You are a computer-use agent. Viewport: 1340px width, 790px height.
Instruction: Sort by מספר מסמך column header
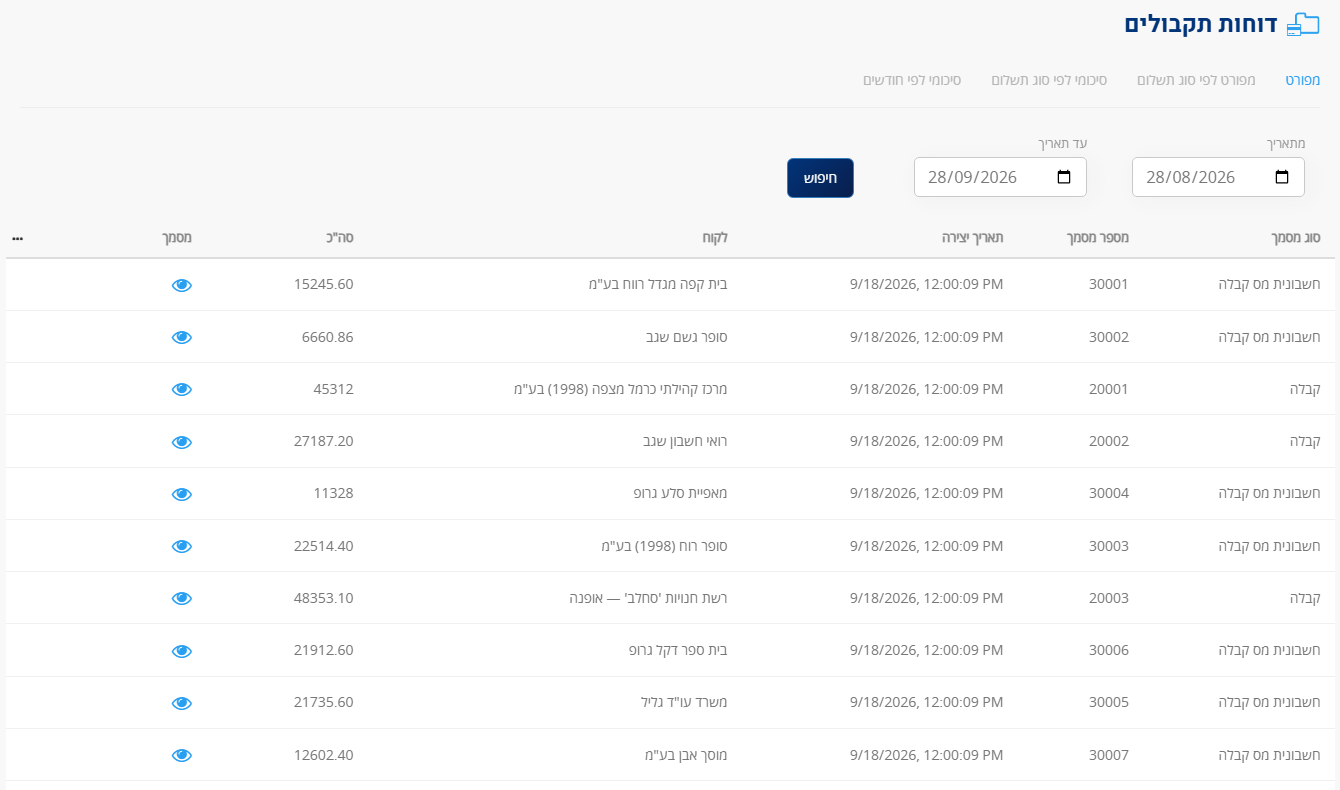[1094, 238]
